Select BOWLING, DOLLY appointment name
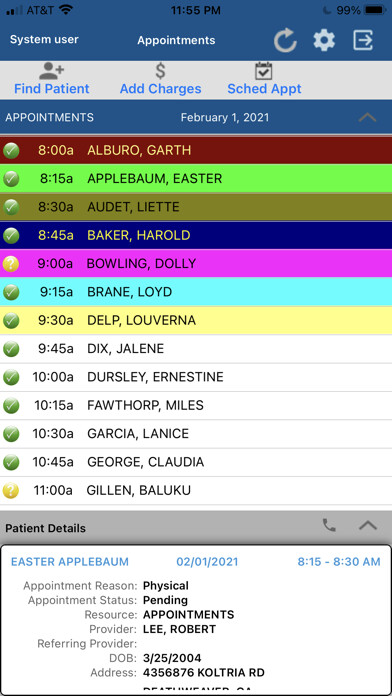392x696 pixels. tap(141, 264)
